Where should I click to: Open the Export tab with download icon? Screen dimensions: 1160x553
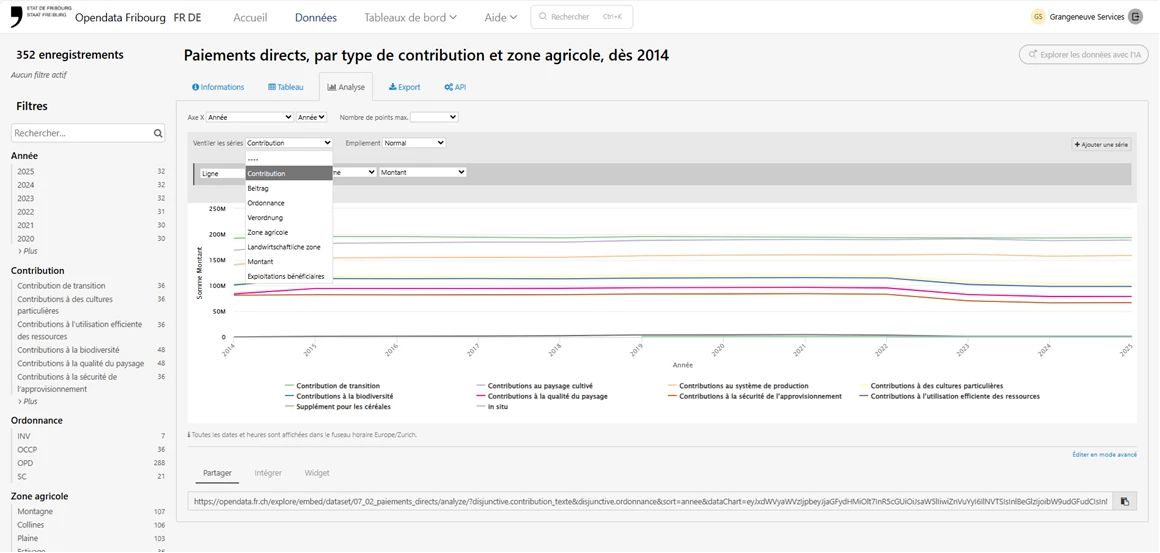pyautogui.click(x=404, y=87)
